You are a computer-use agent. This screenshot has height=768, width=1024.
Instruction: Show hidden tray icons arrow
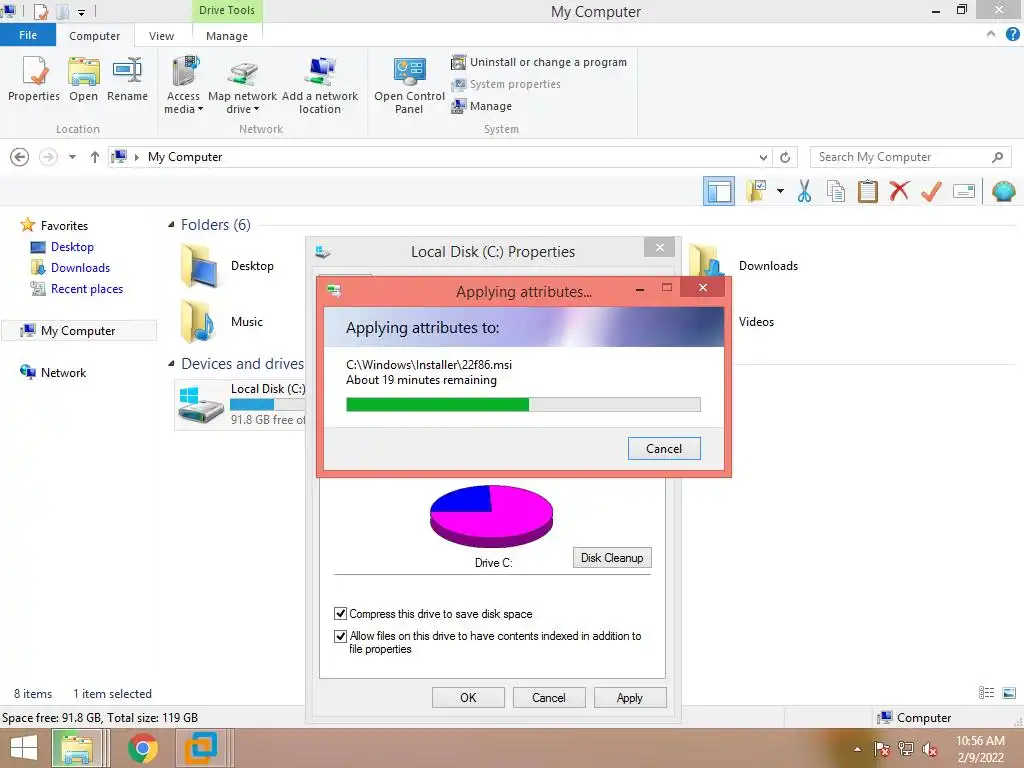pyautogui.click(x=857, y=749)
